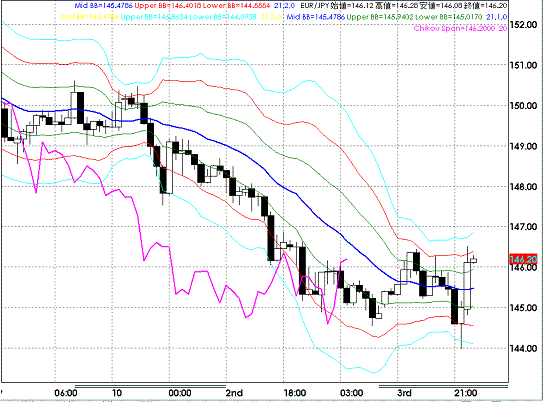Viewport: 543px width, 402px height.
Task: Click the green 'Upper BB=145.9402' legend text
Action: 380,17
